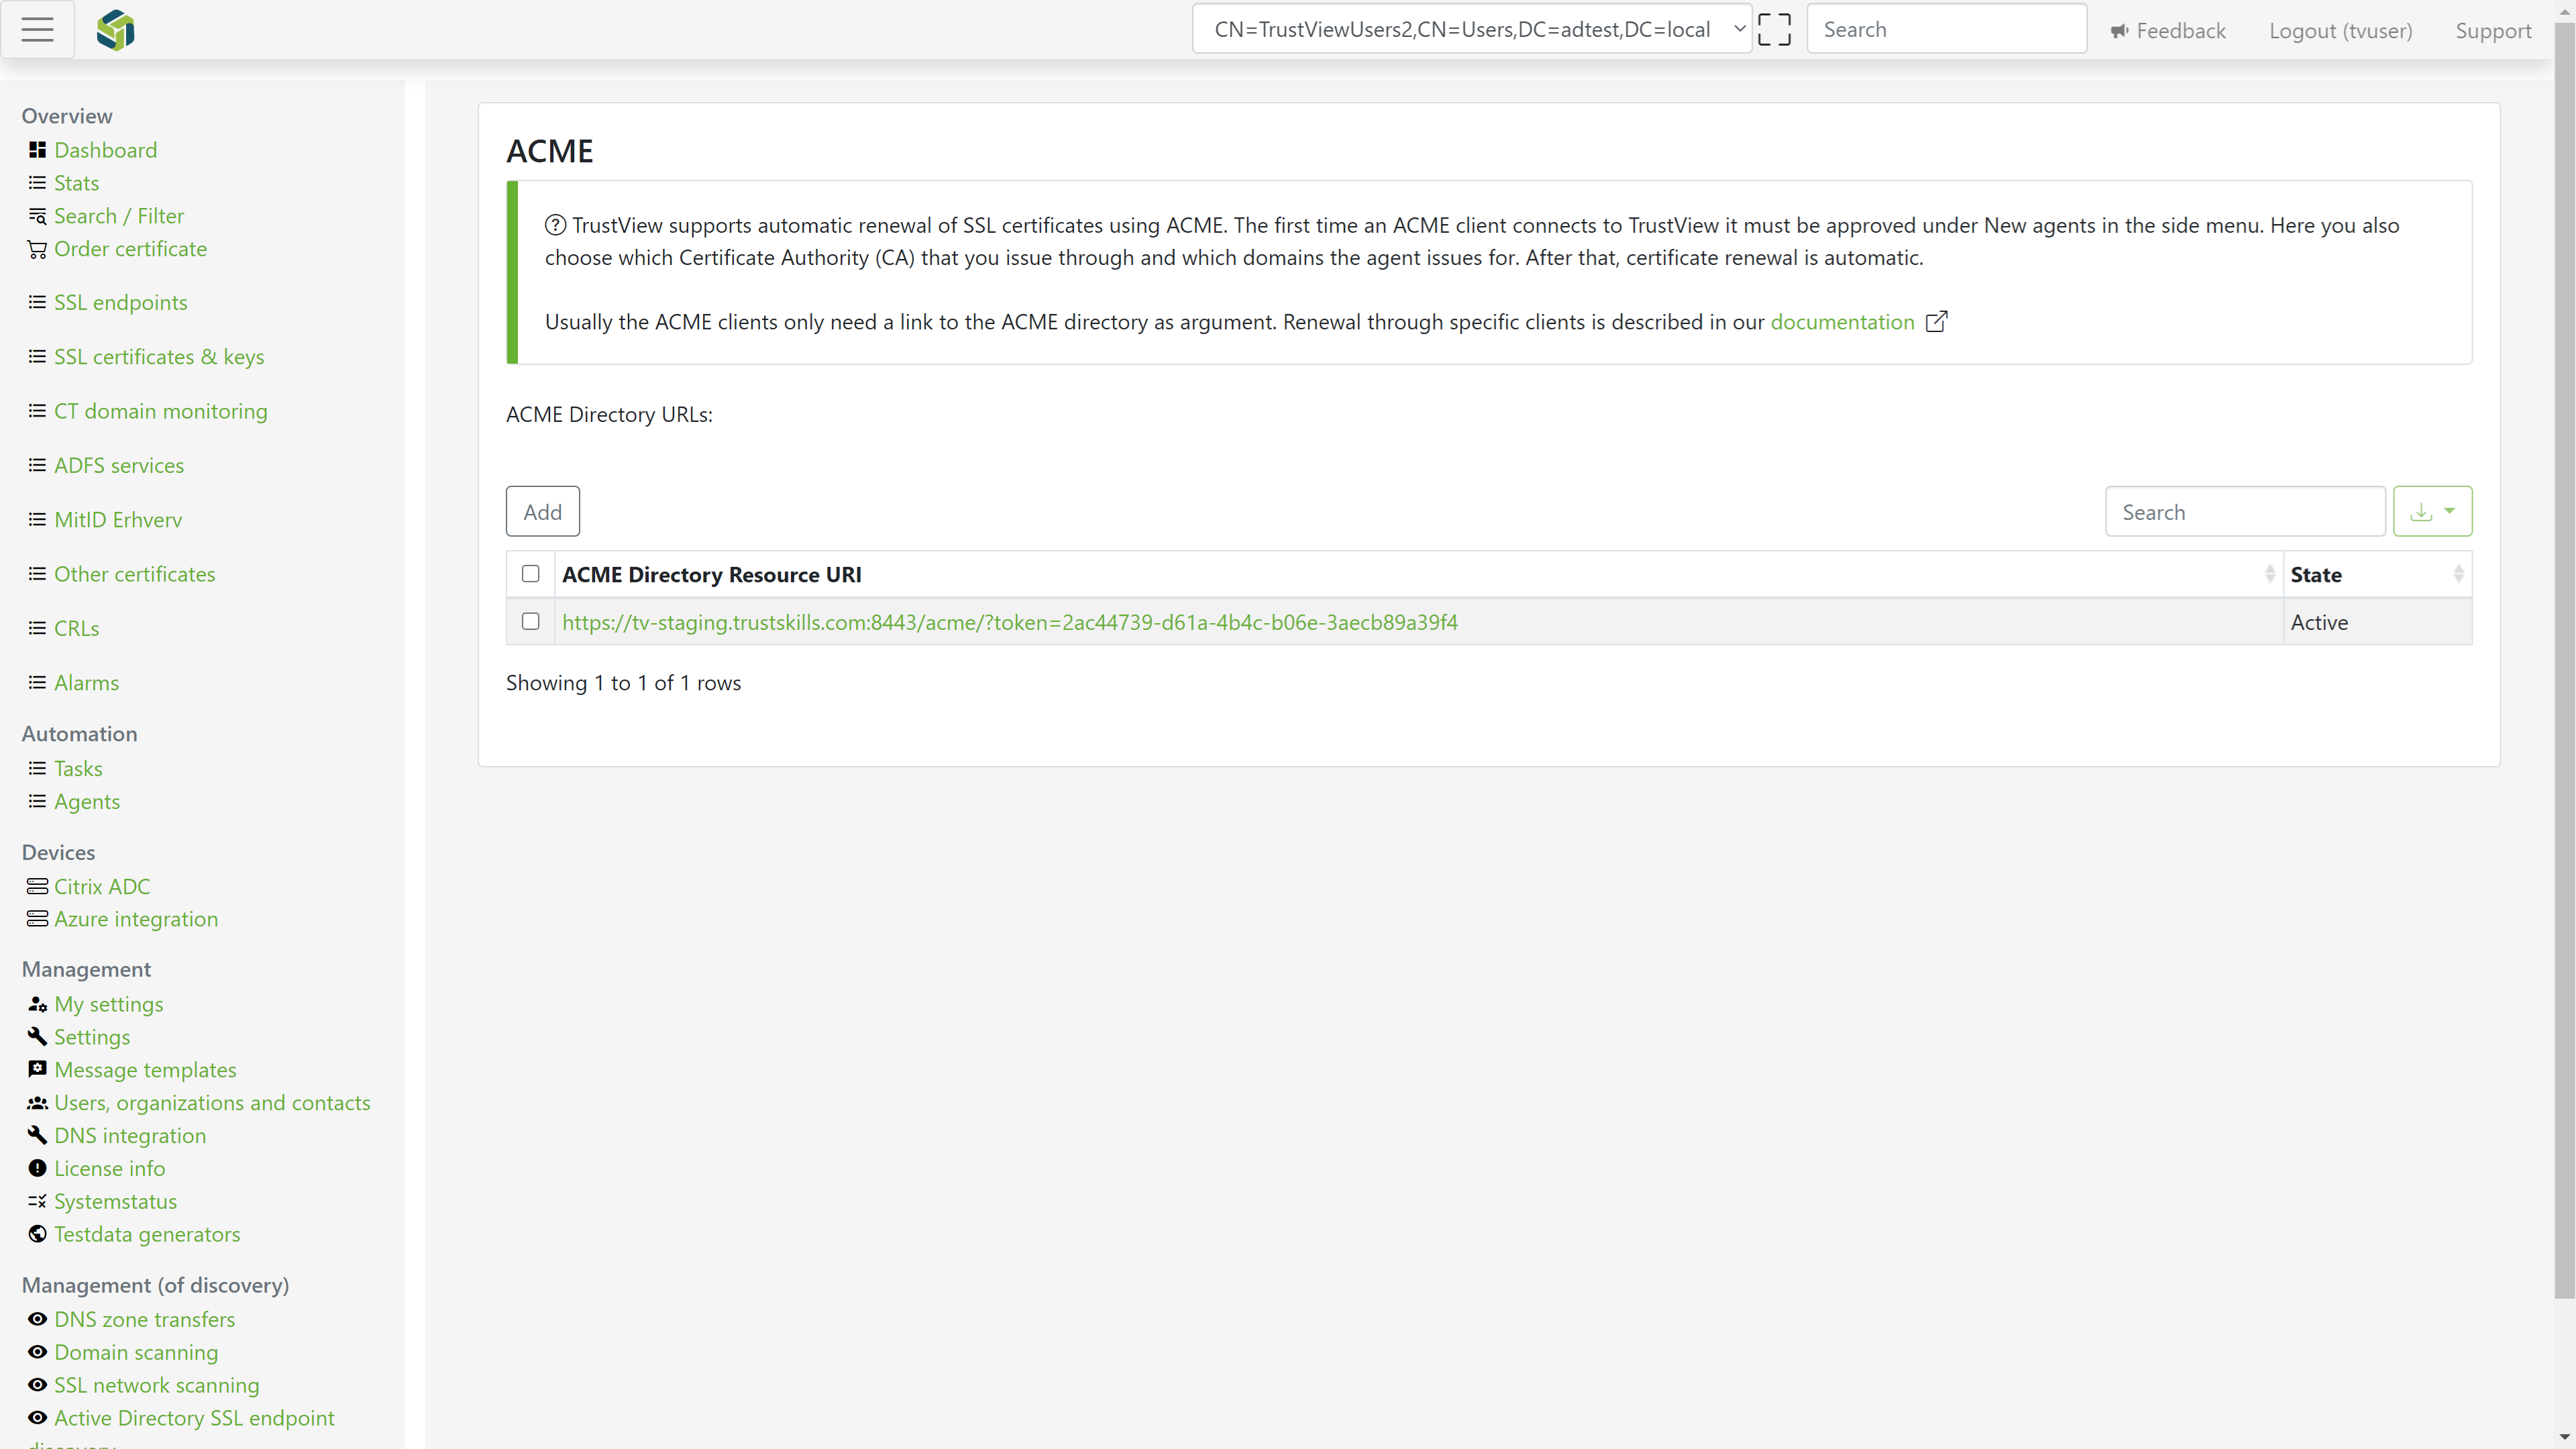Sort by State column arrows
The image size is (2576, 1449).
2458,575
